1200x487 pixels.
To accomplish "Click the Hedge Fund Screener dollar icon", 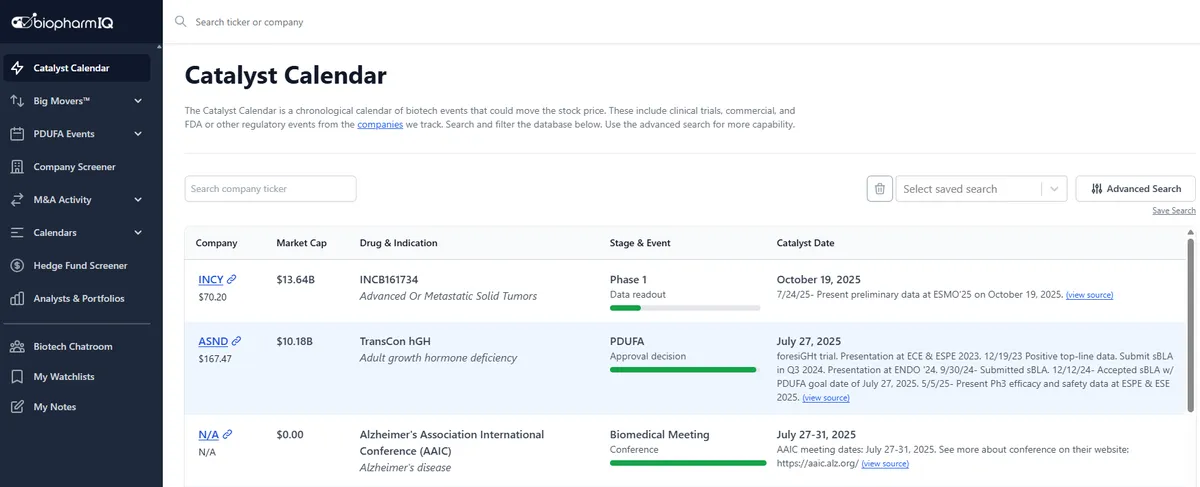I will [x=16, y=266].
